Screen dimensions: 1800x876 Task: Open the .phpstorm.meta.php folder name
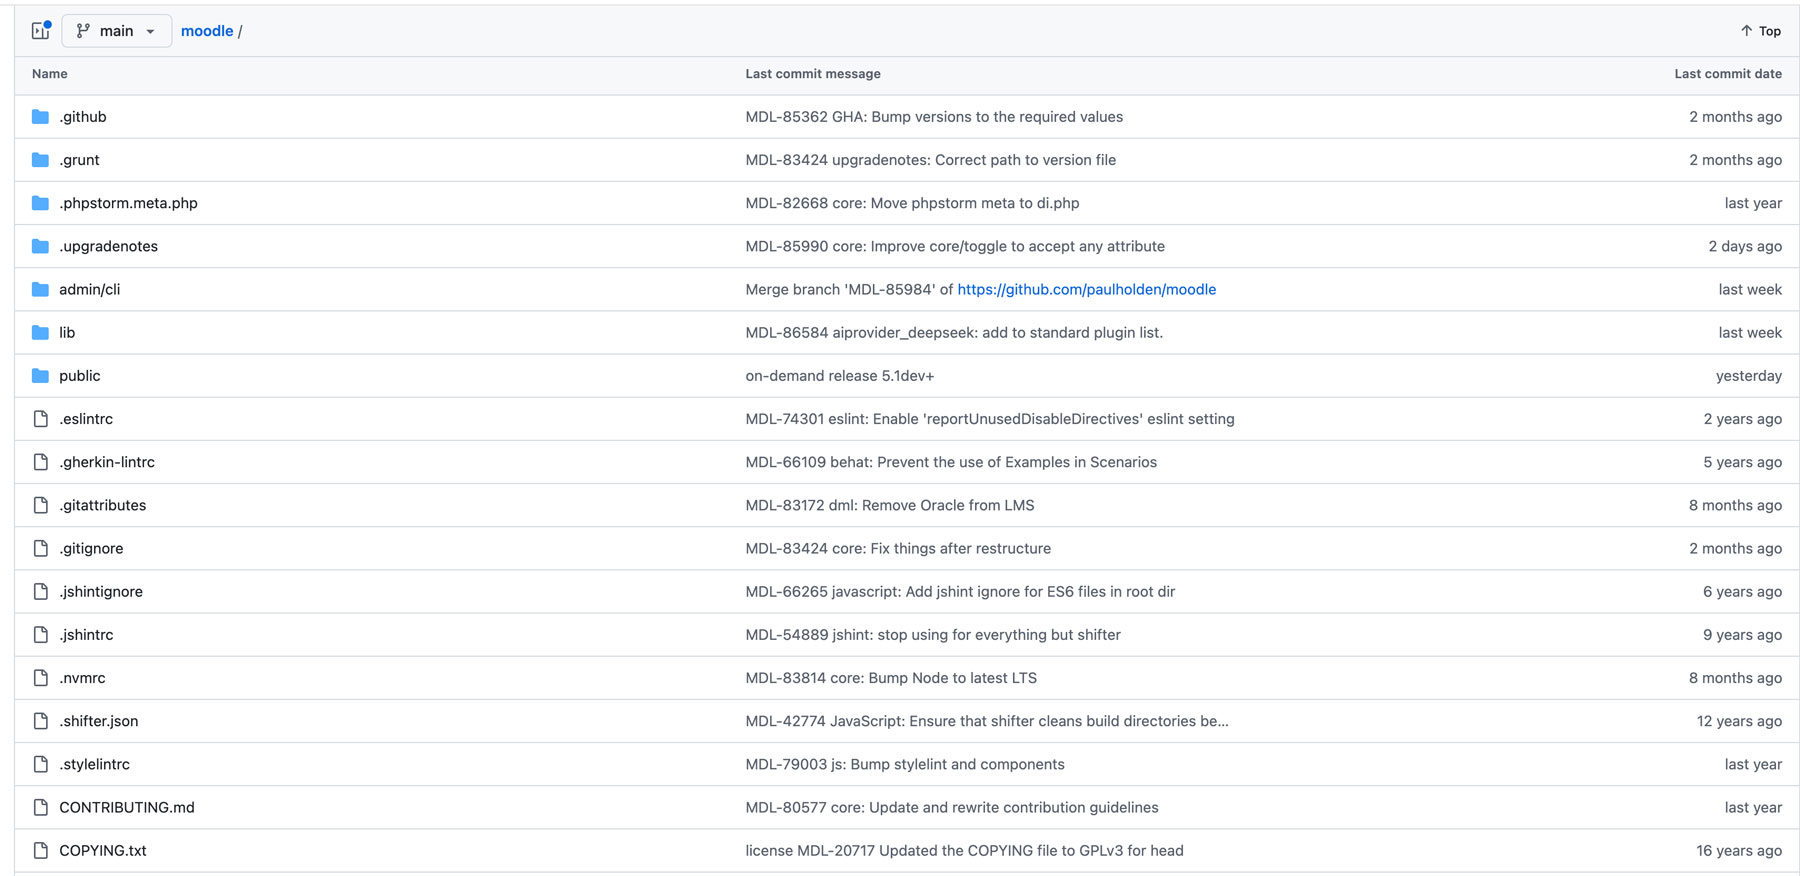(x=128, y=203)
